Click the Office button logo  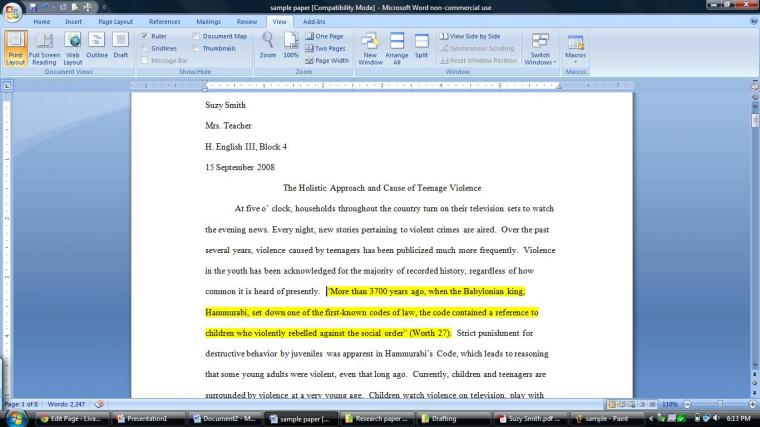(12, 12)
